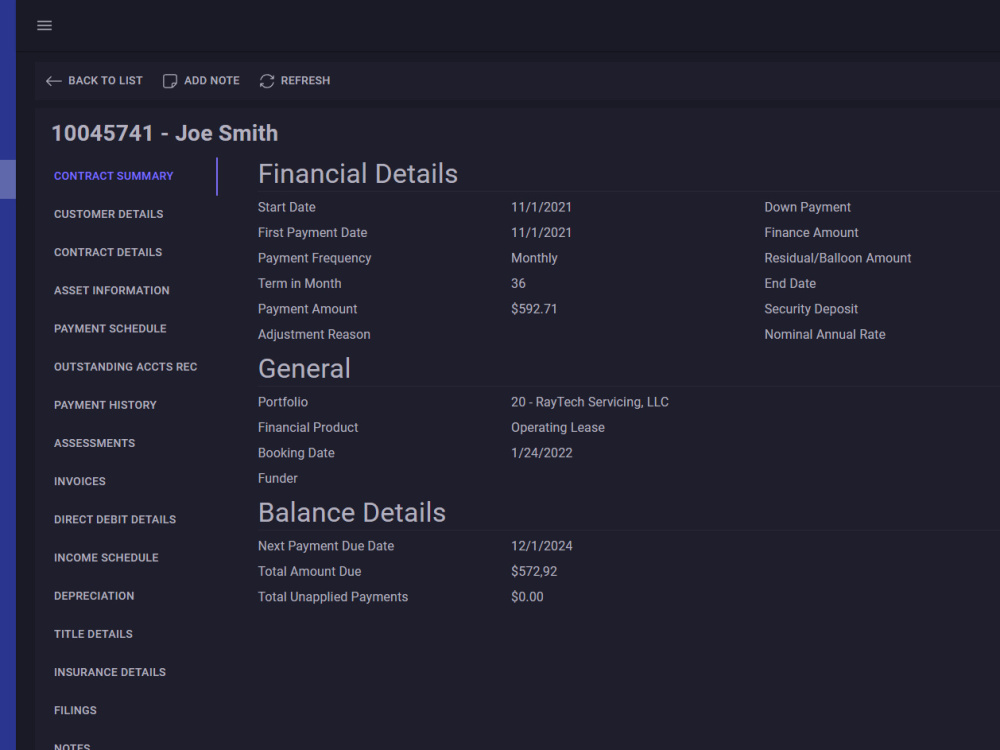The width and height of the screenshot is (1000, 750).
Task: Refresh the contract page
Action: [295, 81]
